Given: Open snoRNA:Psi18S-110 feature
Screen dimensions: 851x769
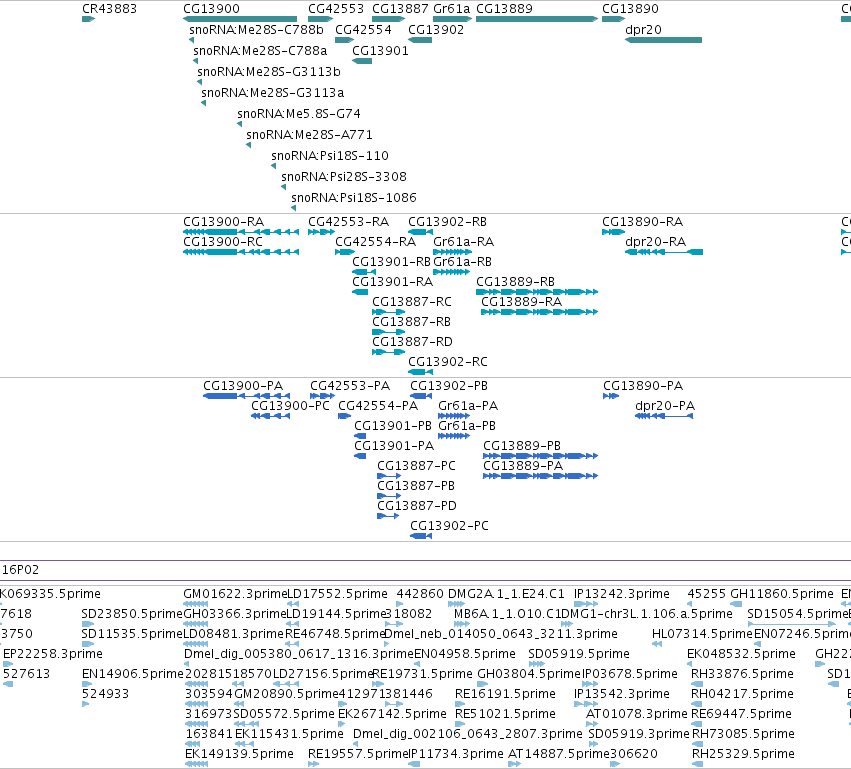Looking at the screenshot, I should coord(274,166).
